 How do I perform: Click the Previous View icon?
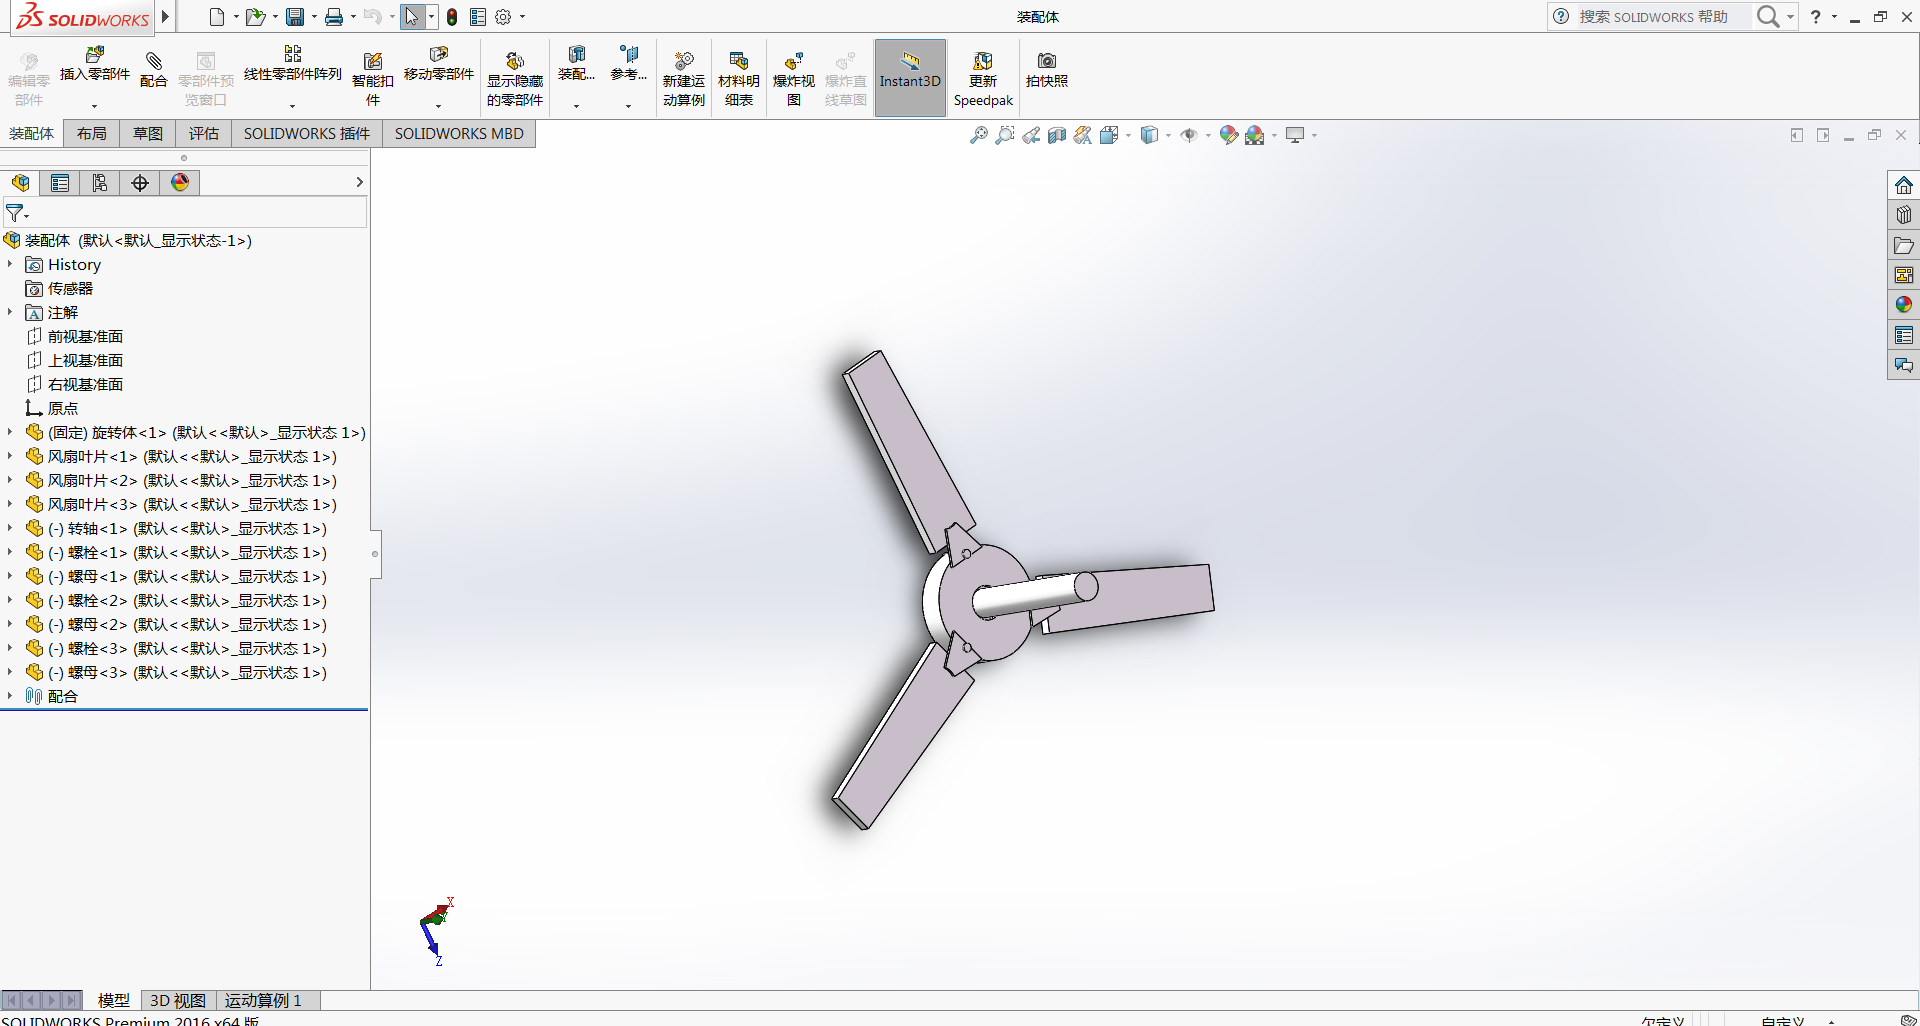click(x=1031, y=135)
